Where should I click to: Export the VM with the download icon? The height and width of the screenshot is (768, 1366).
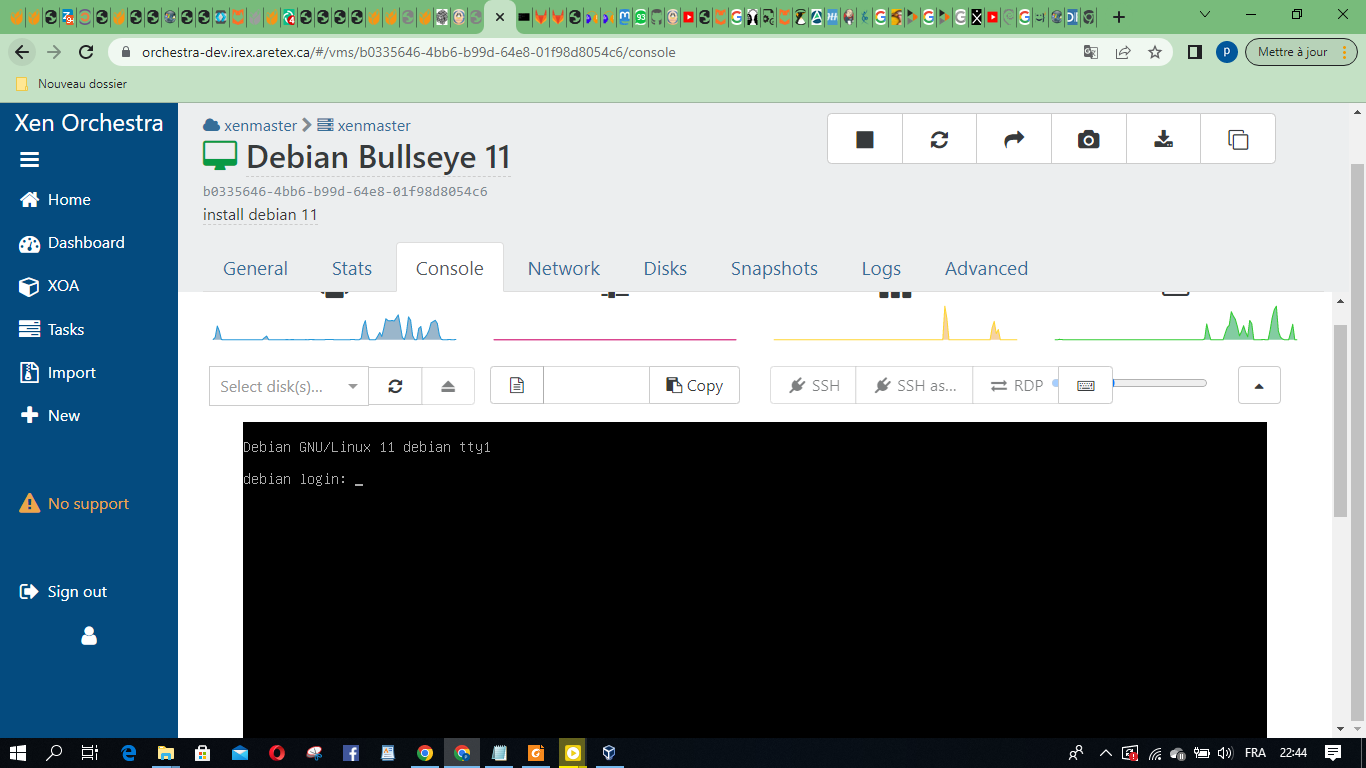1163,139
